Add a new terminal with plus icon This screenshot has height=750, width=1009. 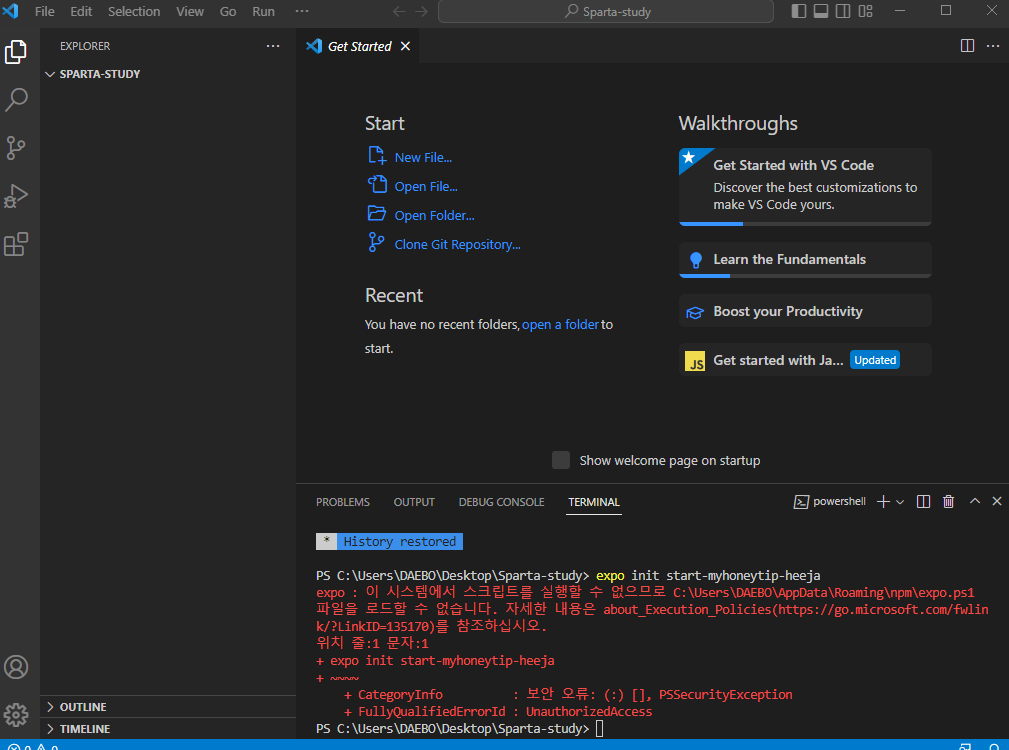click(884, 502)
